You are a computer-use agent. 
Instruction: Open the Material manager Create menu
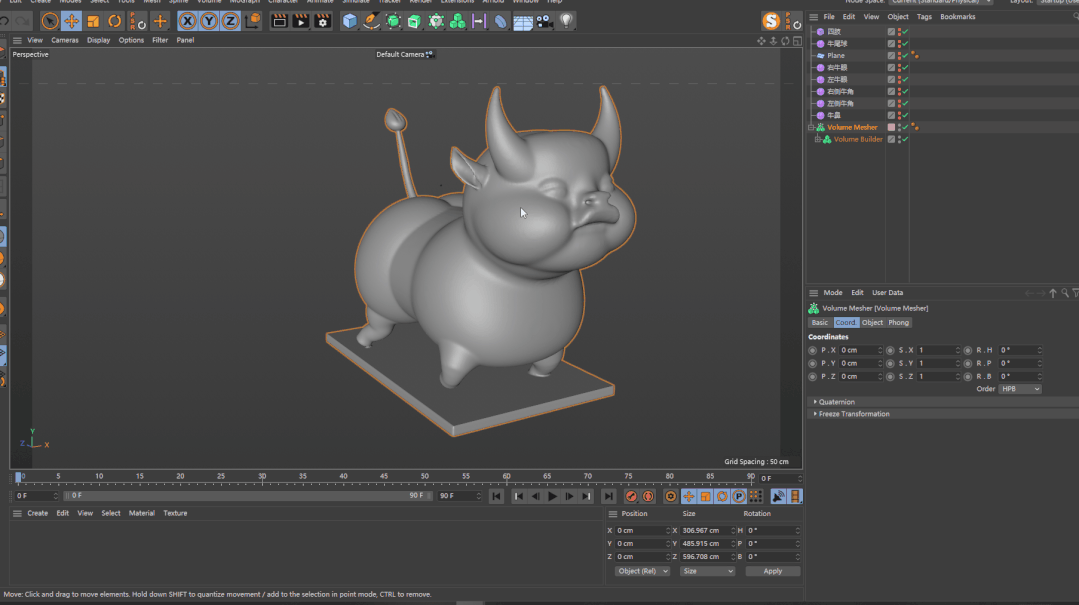click(x=37, y=513)
